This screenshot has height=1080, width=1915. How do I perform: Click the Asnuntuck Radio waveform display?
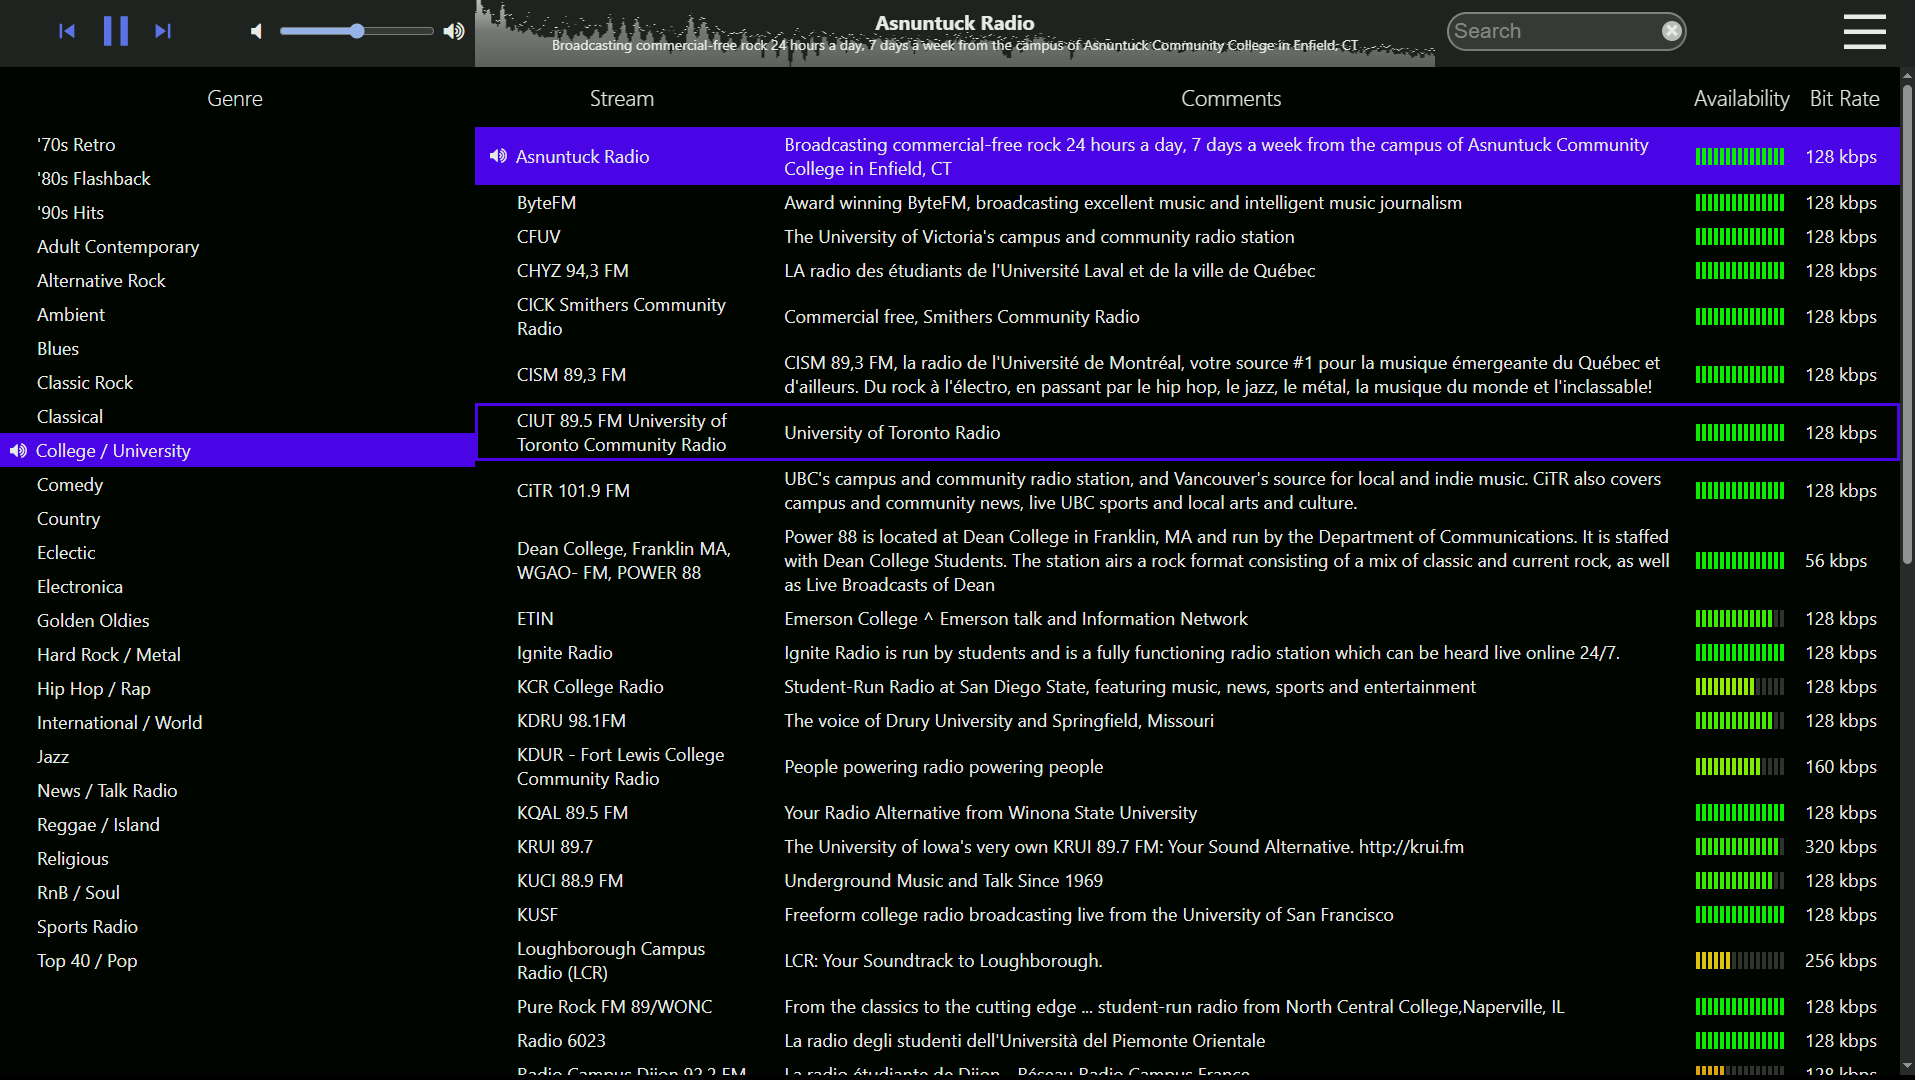point(955,33)
